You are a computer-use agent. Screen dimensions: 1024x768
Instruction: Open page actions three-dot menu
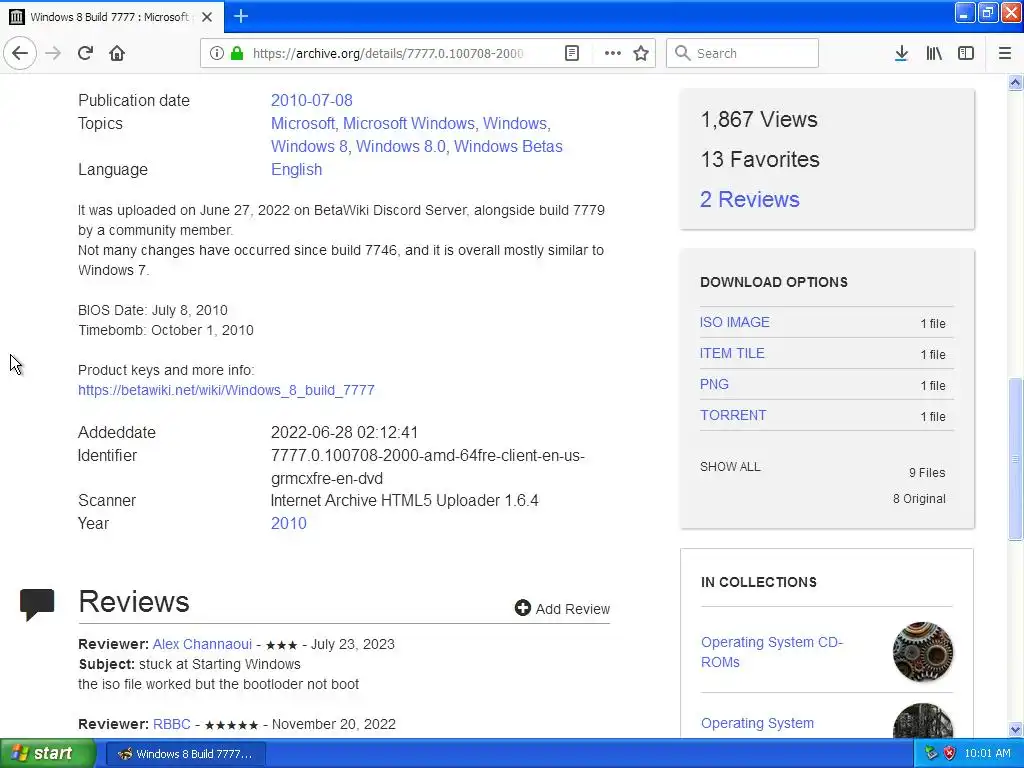pyautogui.click(x=613, y=53)
